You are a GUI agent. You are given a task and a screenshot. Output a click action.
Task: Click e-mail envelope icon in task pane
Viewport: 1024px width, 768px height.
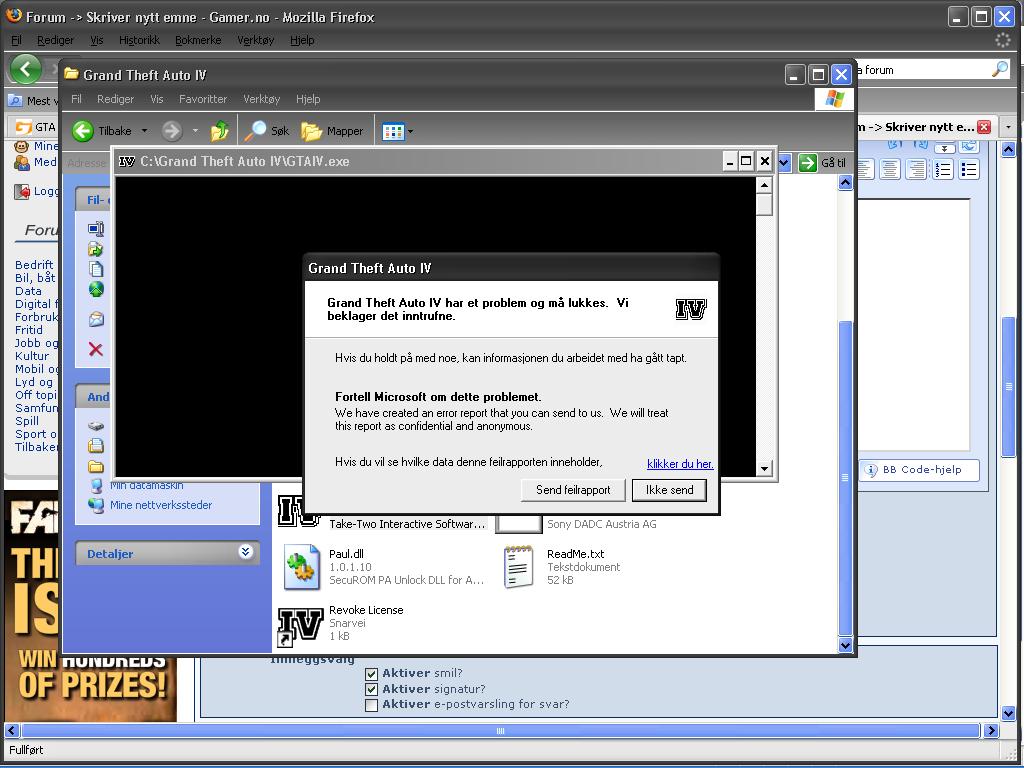[96, 319]
